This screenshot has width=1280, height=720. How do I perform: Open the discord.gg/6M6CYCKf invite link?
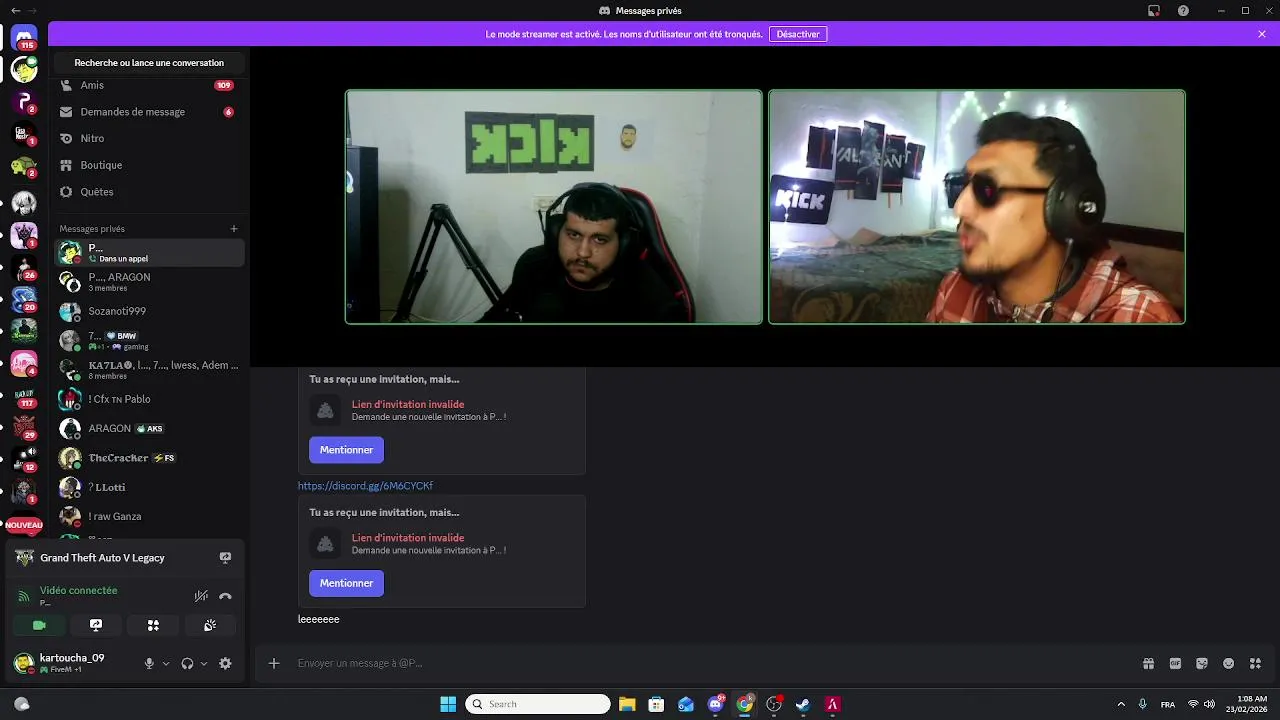[x=365, y=486]
